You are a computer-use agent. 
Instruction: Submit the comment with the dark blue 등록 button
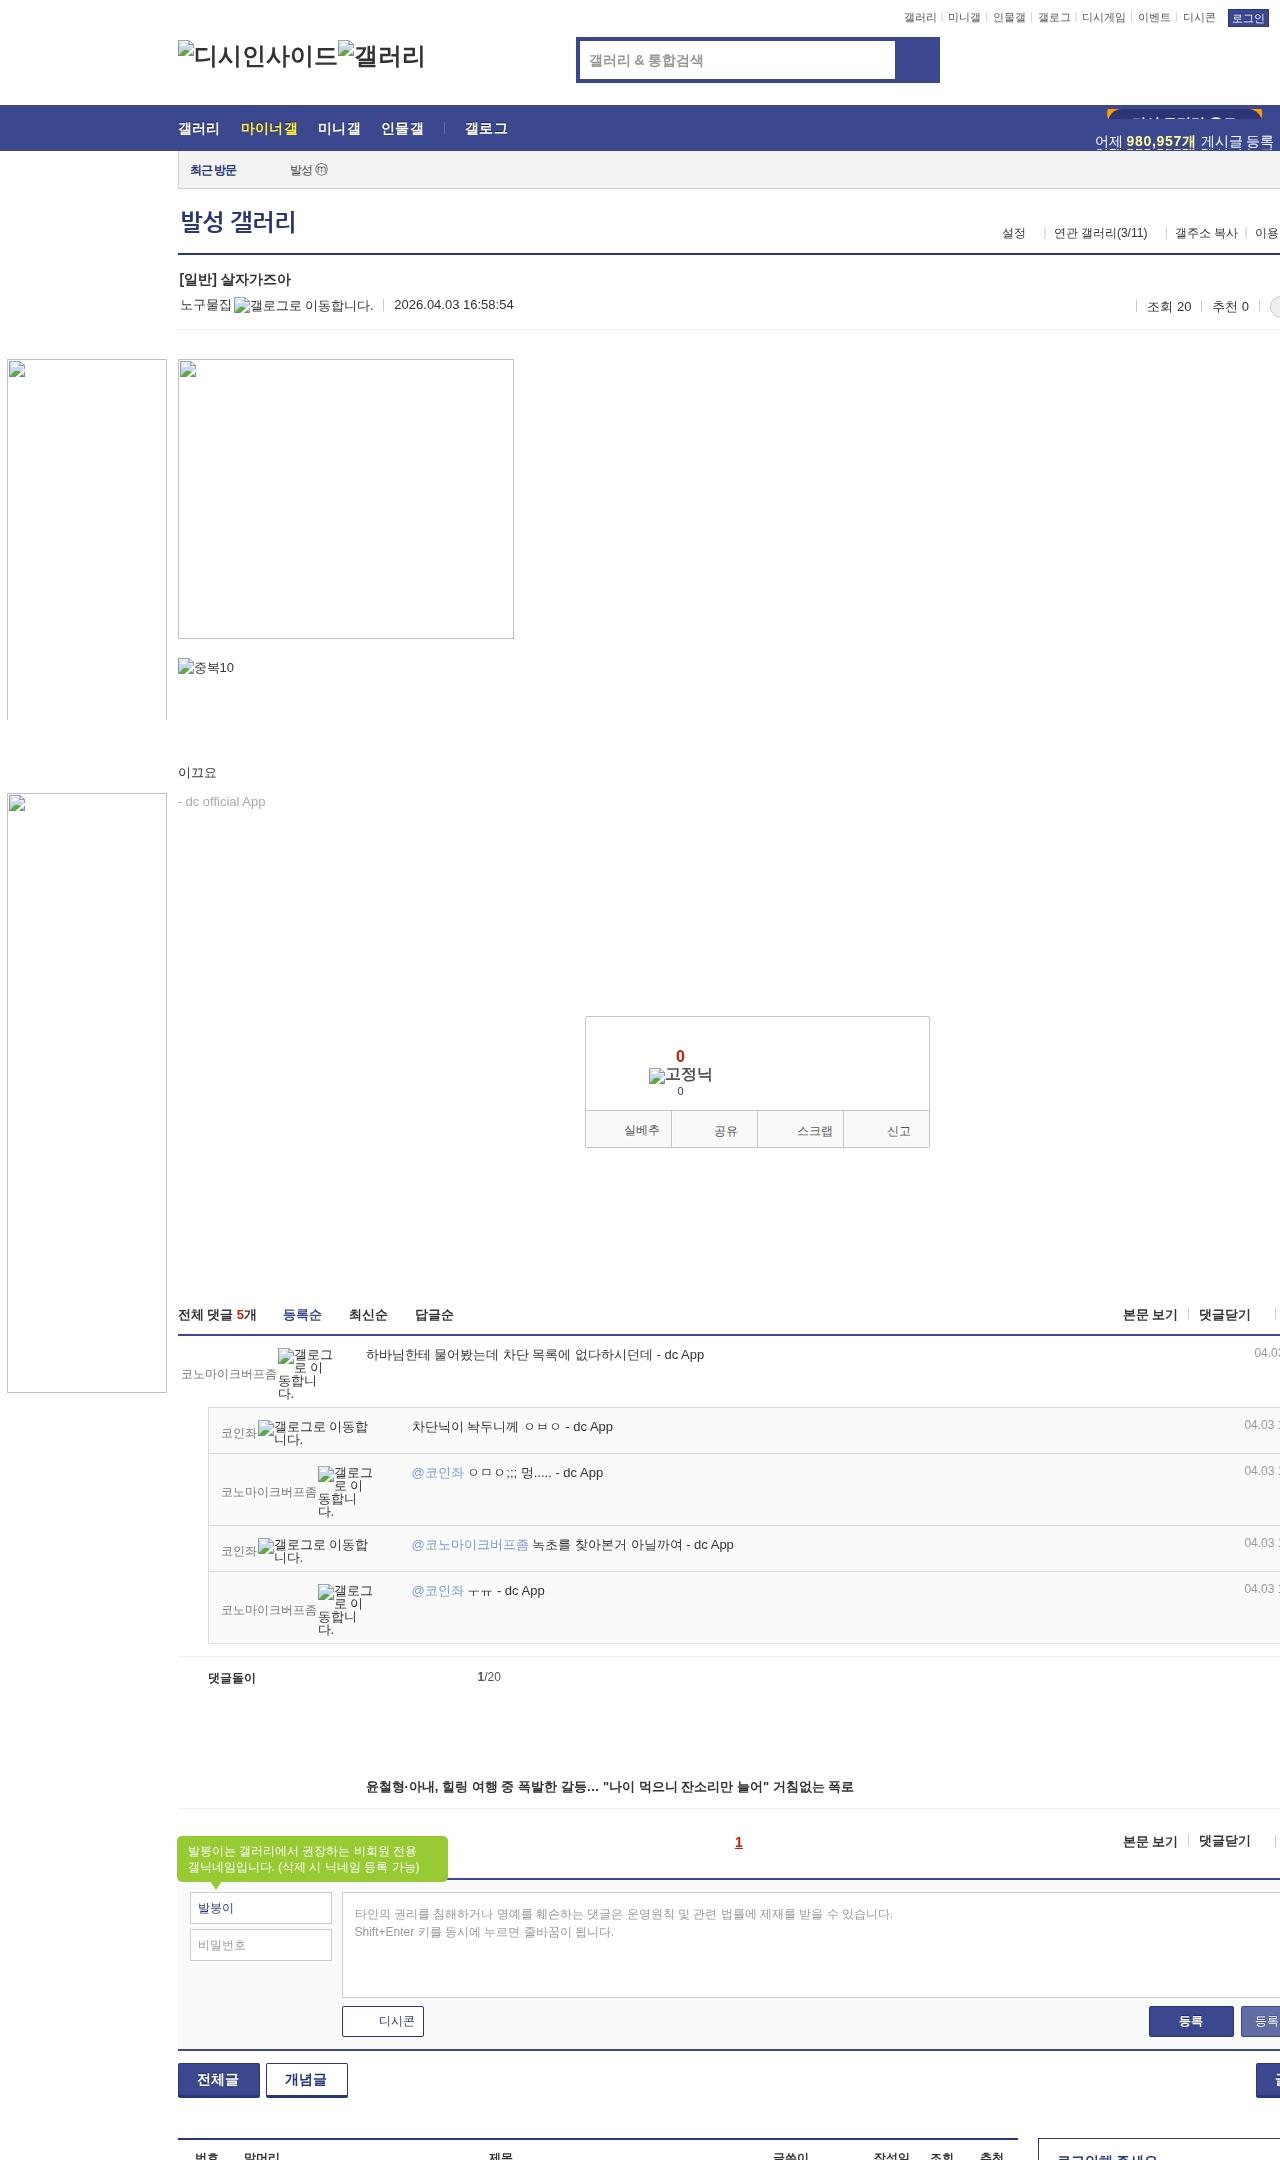1191,2021
